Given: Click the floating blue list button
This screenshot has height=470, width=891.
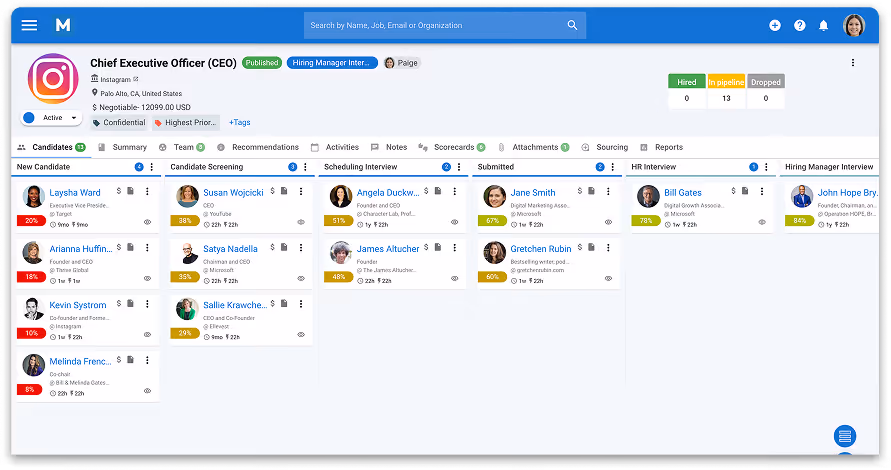Looking at the screenshot, I should (844, 436).
